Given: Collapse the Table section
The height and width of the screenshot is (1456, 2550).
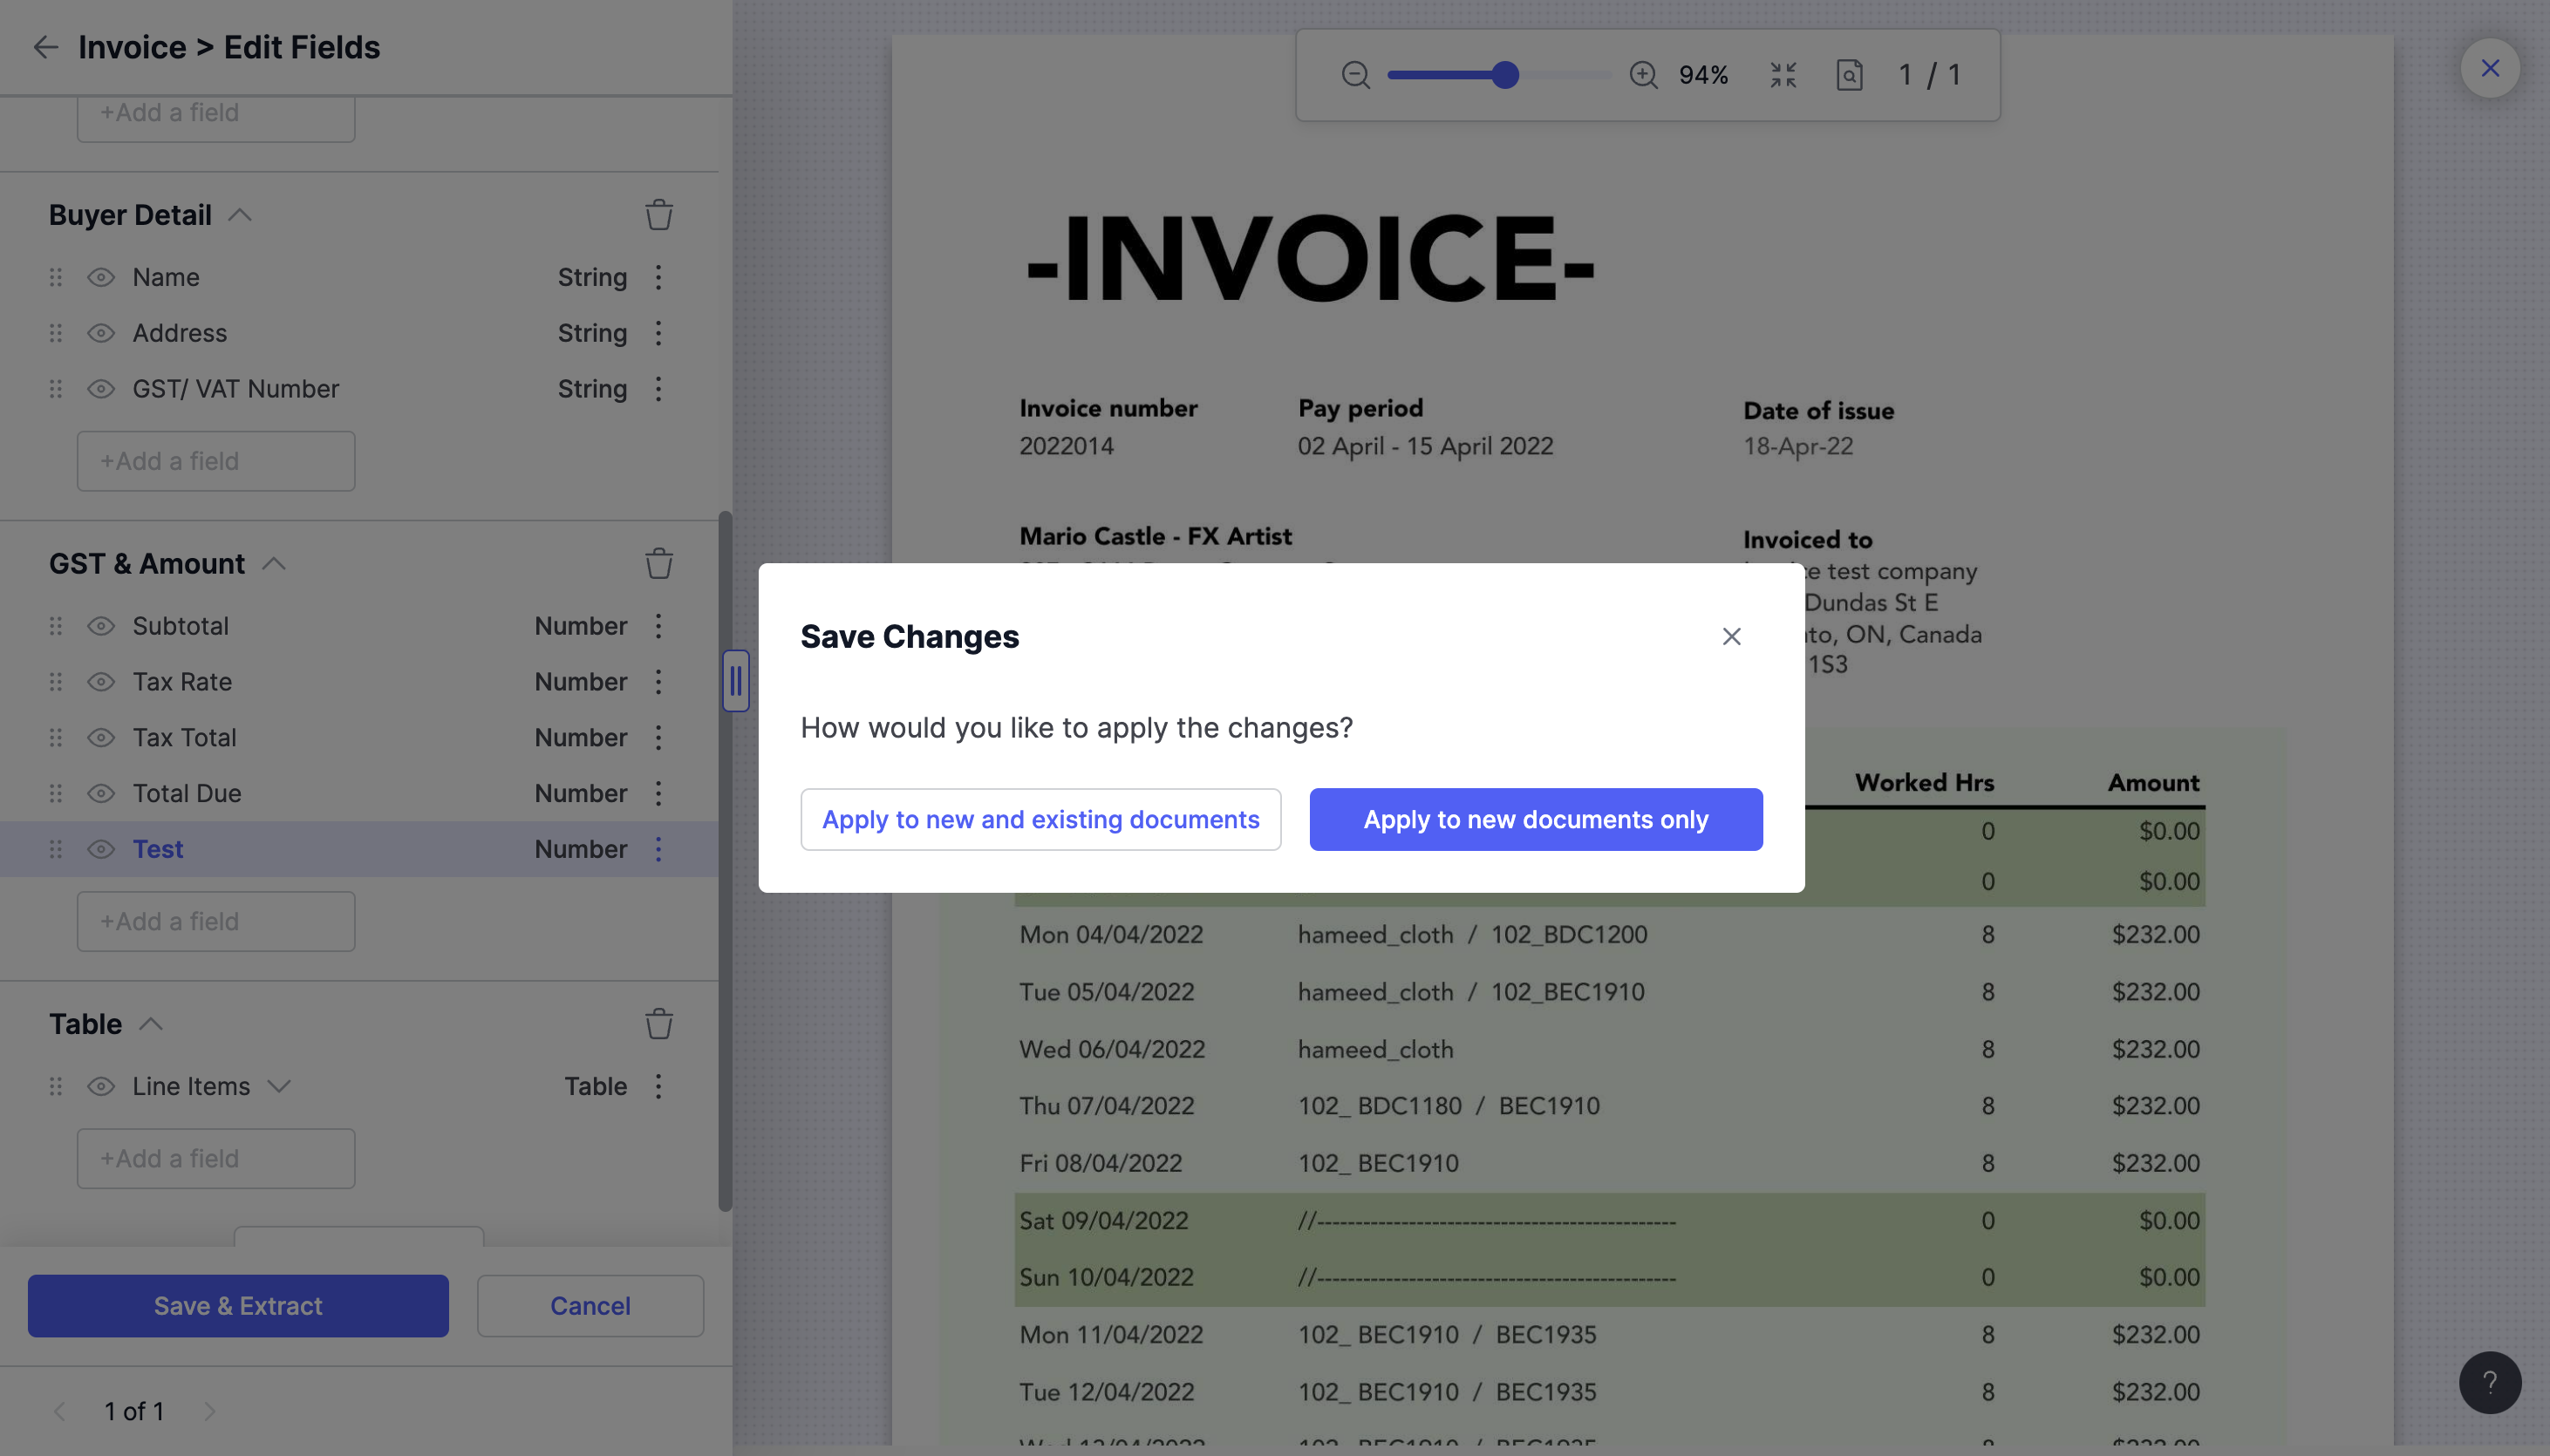Looking at the screenshot, I should pos(151,1024).
